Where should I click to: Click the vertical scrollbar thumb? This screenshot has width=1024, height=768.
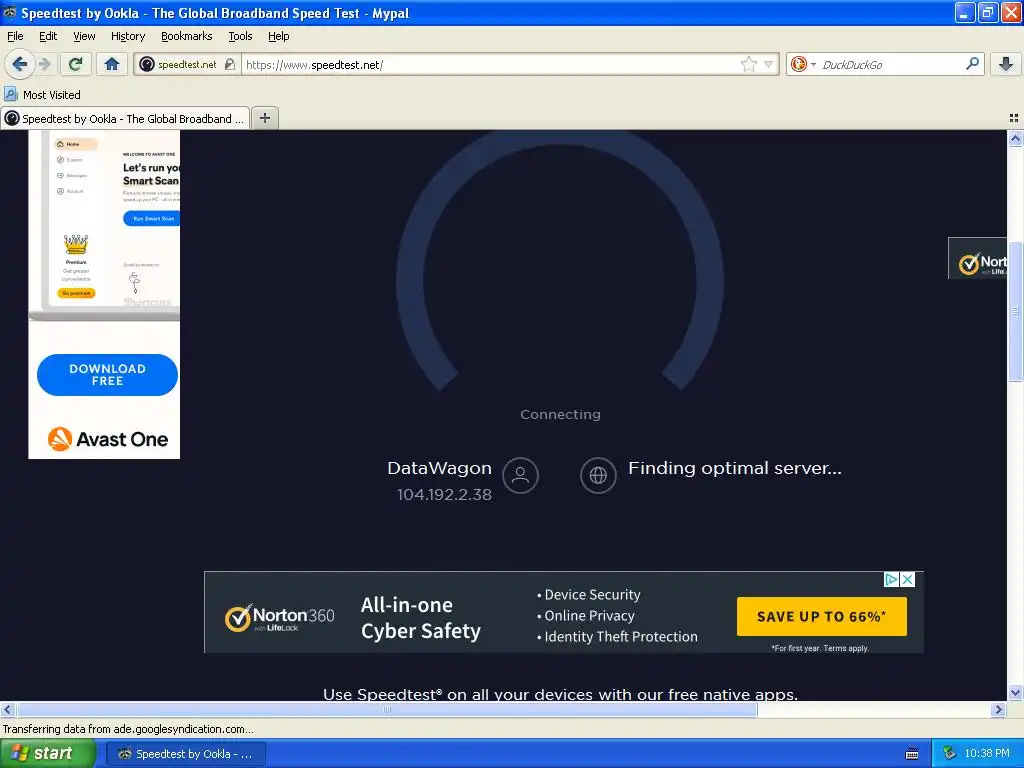point(1015,311)
